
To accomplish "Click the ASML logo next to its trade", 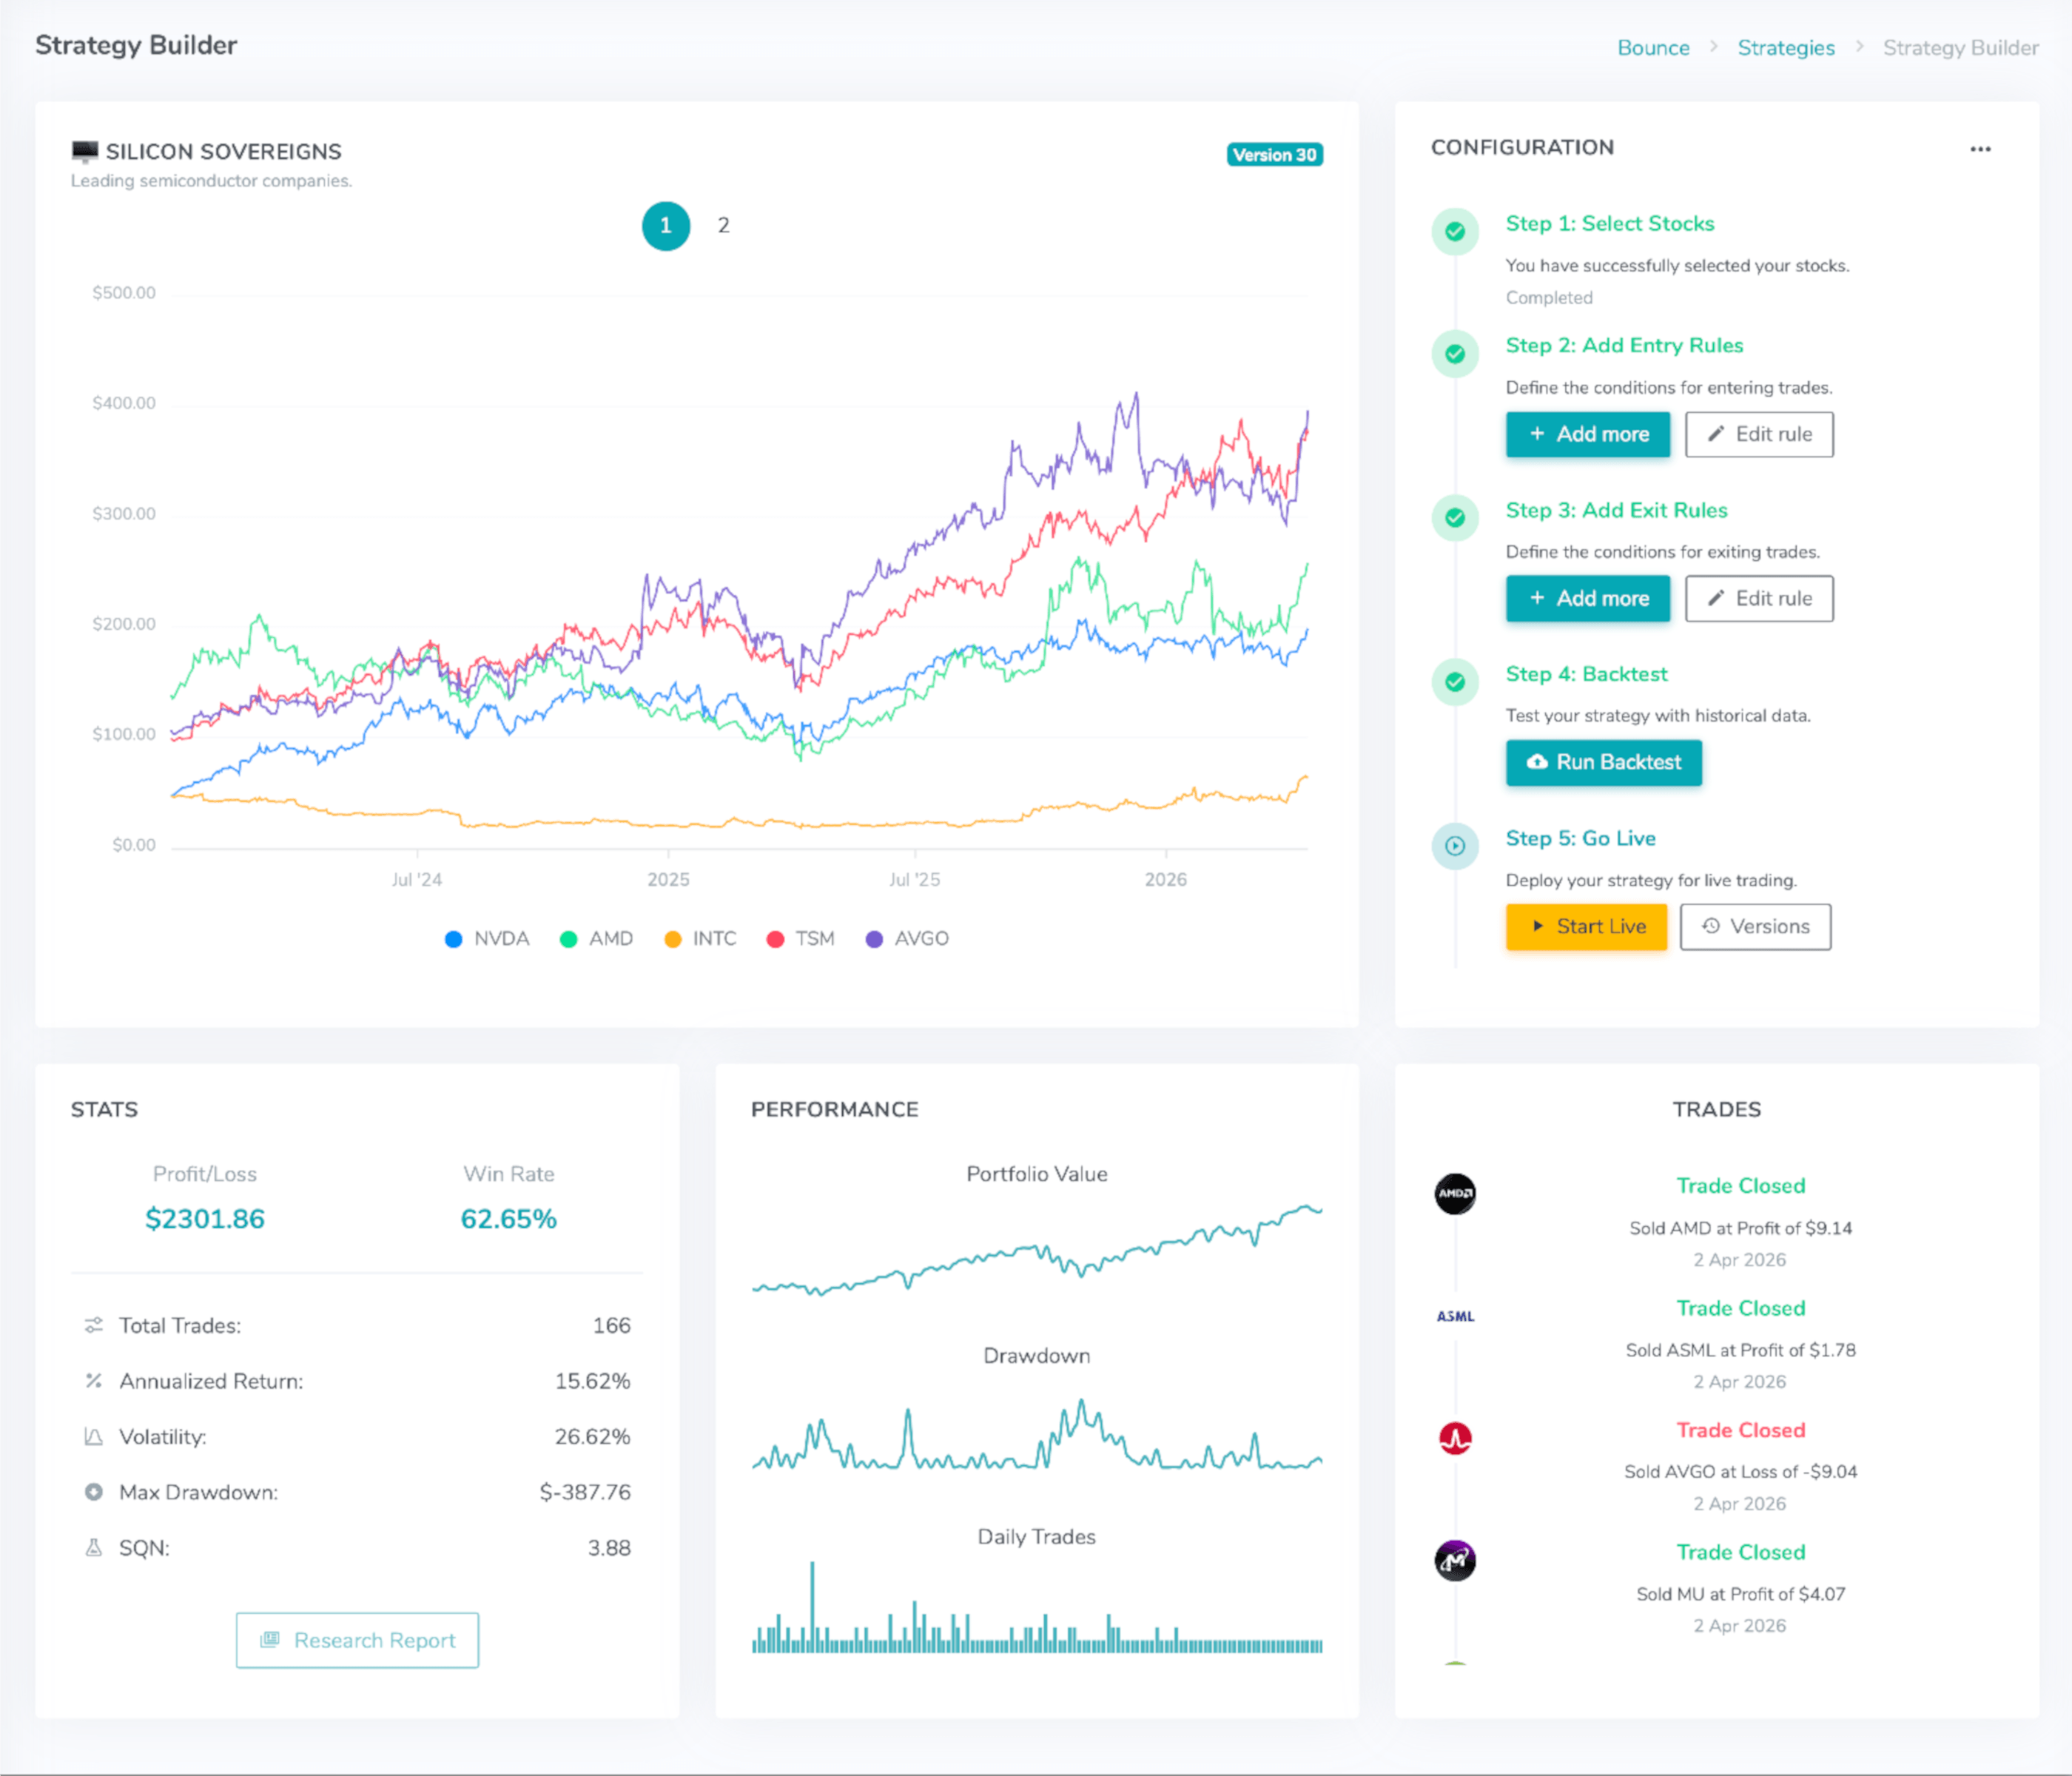I will point(1455,1316).
